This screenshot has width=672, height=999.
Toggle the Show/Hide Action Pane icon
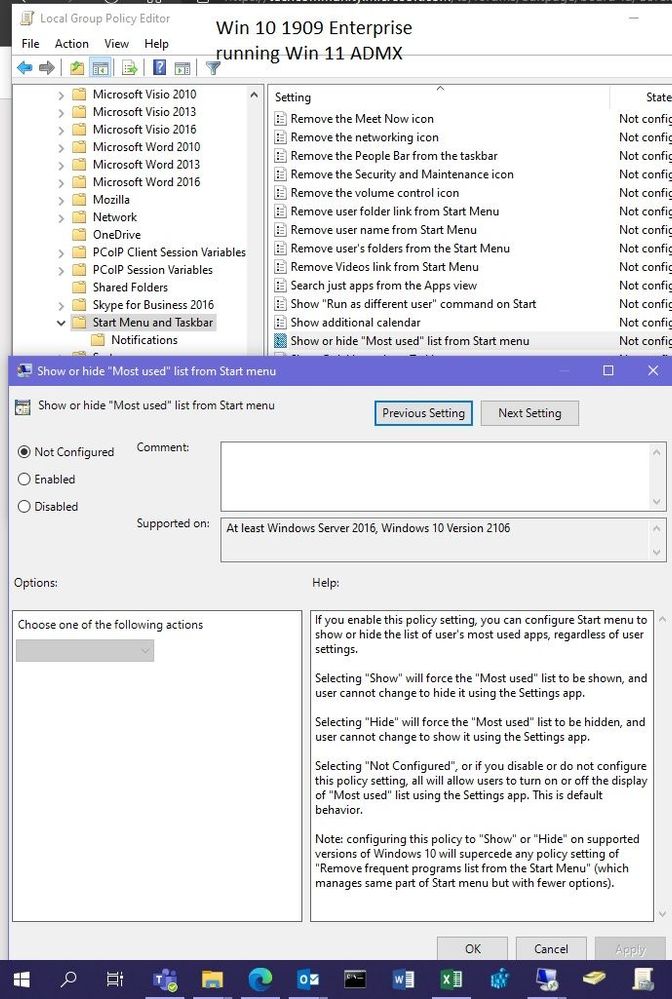coord(182,68)
